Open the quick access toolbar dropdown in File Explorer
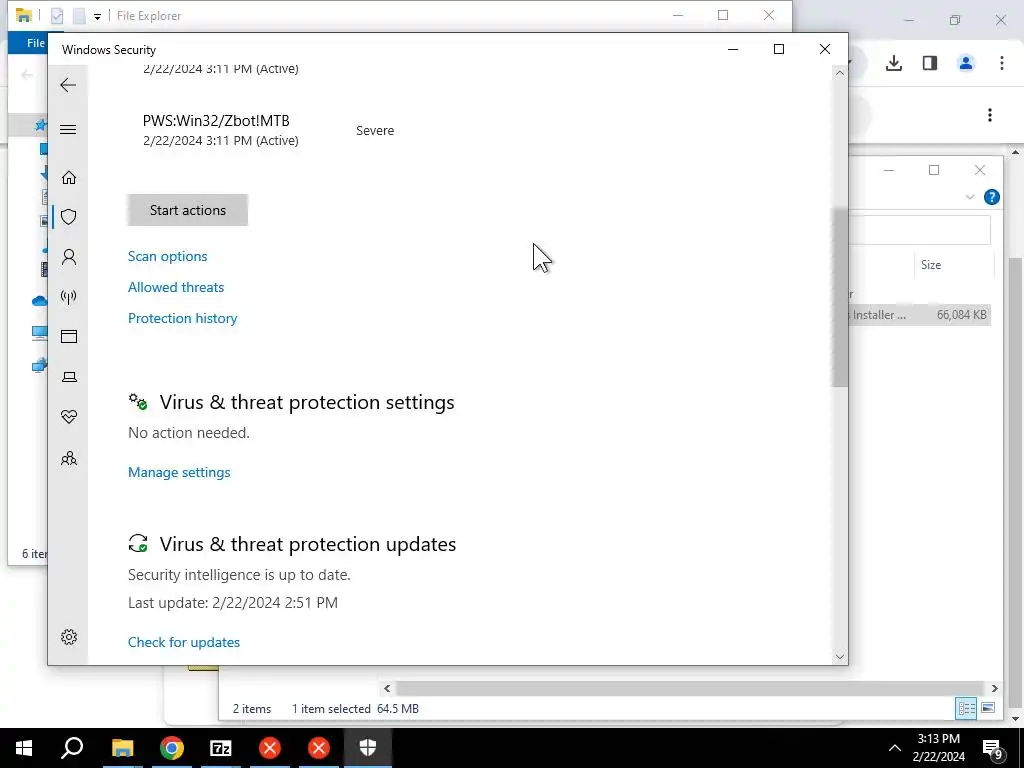The image size is (1024, 768). coord(97,16)
